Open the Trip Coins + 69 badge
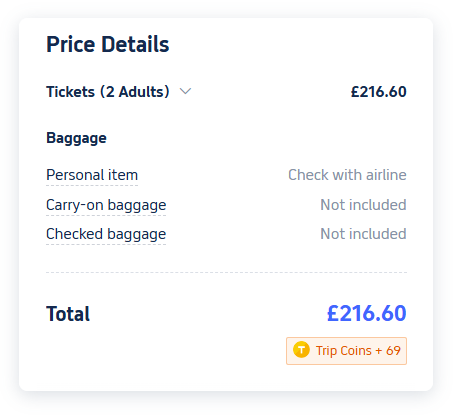This screenshot has height=417, width=457. (x=346, y=351)
